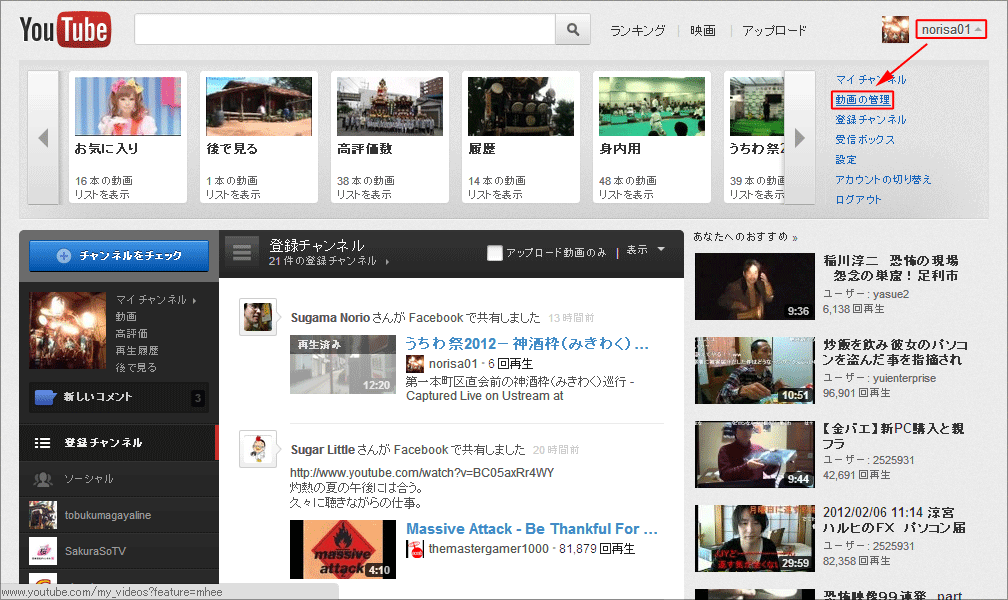Click the ソーシャル people icon
Image resolution: width=1008 pixels, height=600 pixels.
pyautogui.click(x=43, y=479)
